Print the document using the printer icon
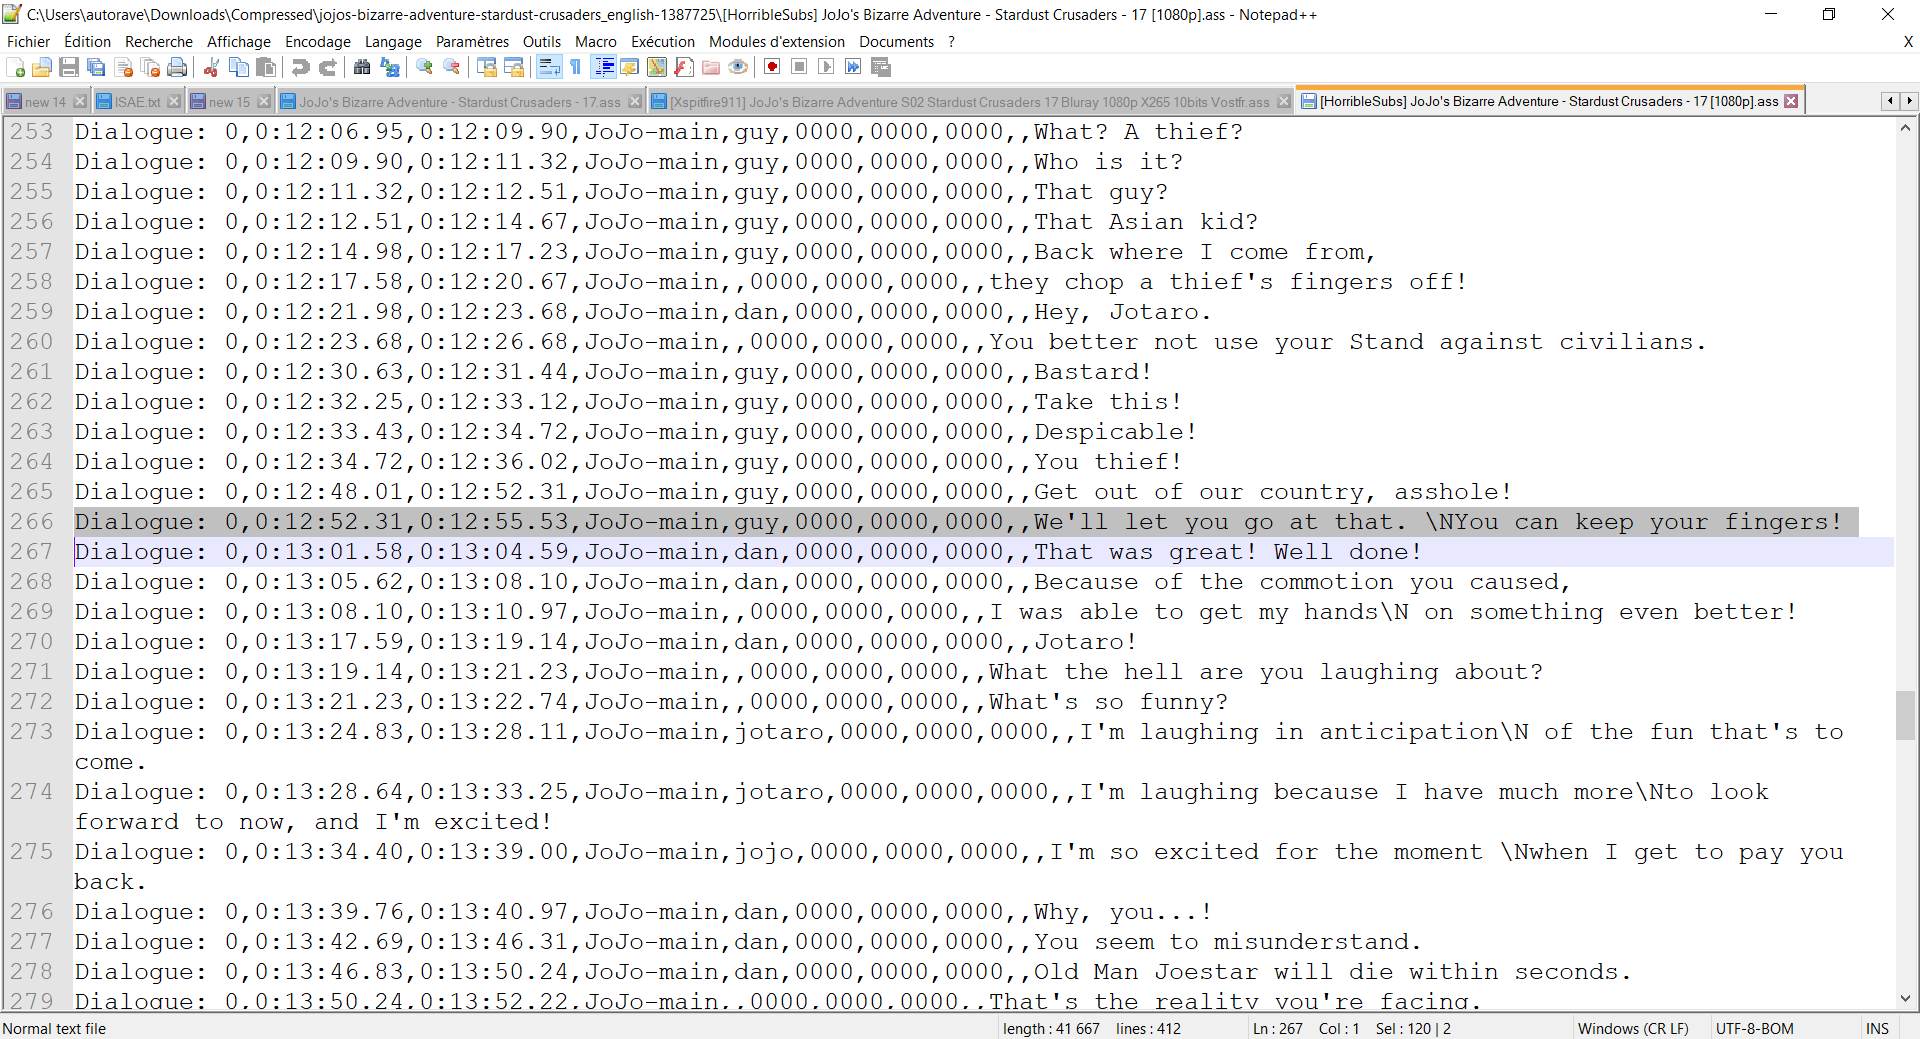Viewport: 1920px width, 1039px height. [x=178, y=67]
